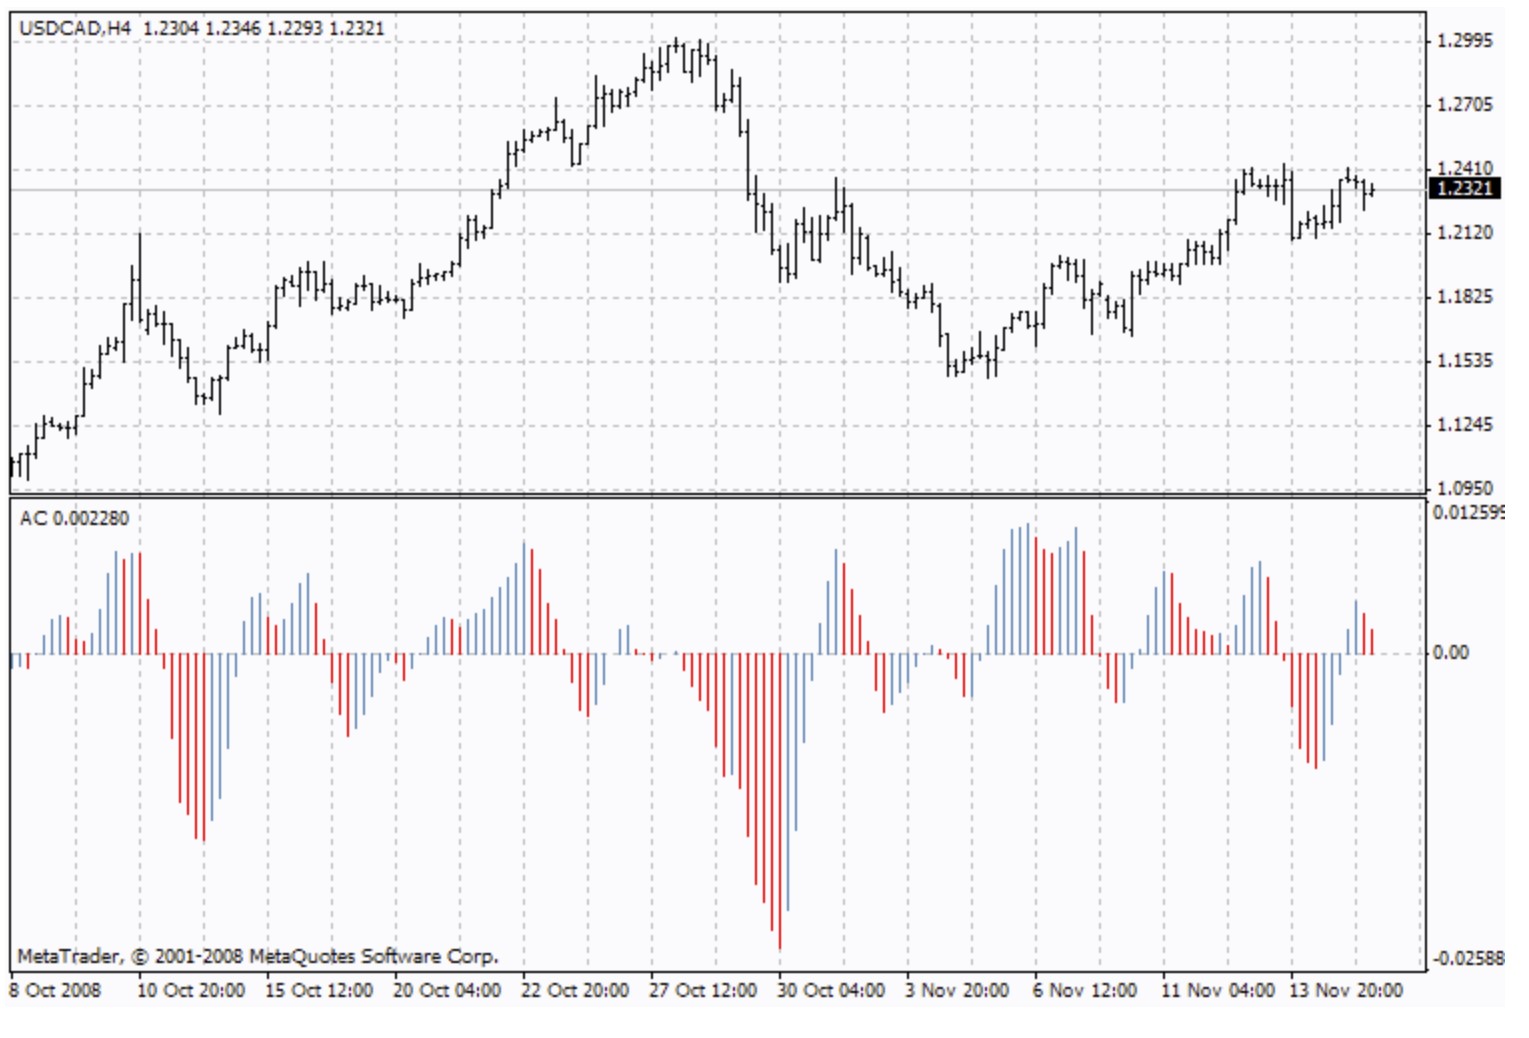Select the 8 Oct 2008 date label
The image size is (1529, 1038).
[56, 991]
